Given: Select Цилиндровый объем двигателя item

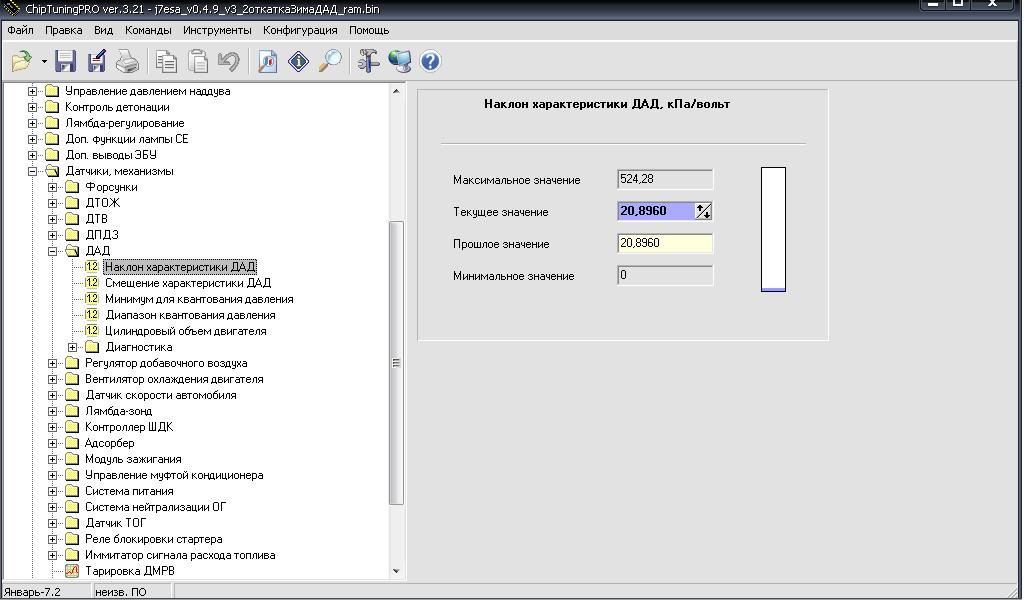Looking at the screenshot, I should click(x=185, y=331).
